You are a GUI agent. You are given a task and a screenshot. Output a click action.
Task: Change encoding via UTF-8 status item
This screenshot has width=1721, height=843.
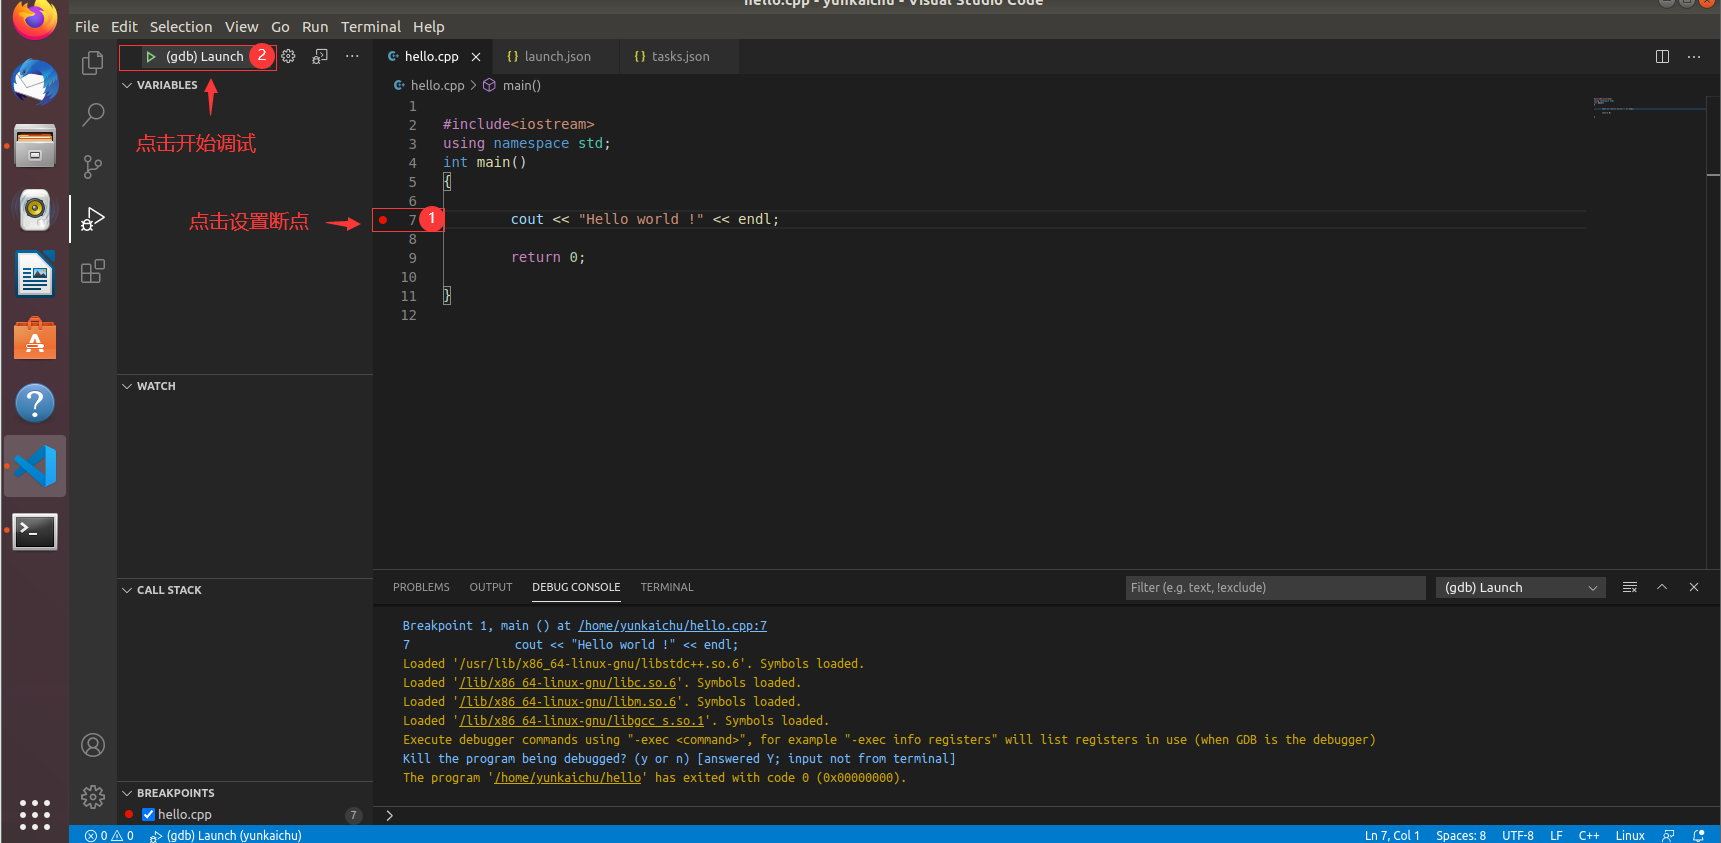(1518, 835)
